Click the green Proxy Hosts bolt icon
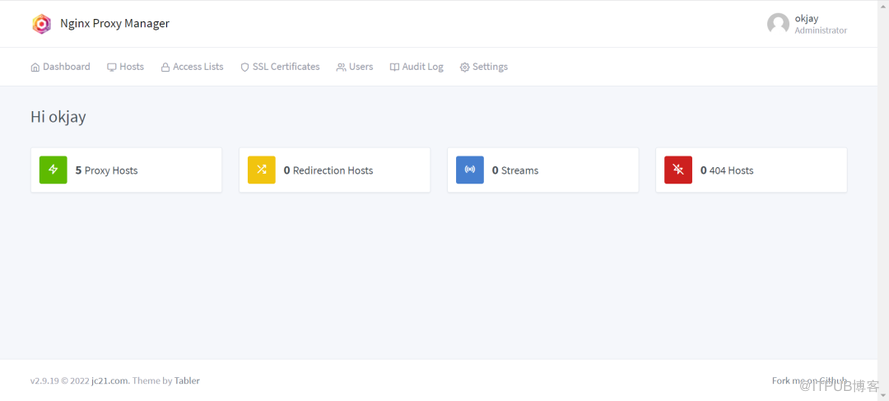Screen dimensions: 889x401 click(x=53, y=170)
